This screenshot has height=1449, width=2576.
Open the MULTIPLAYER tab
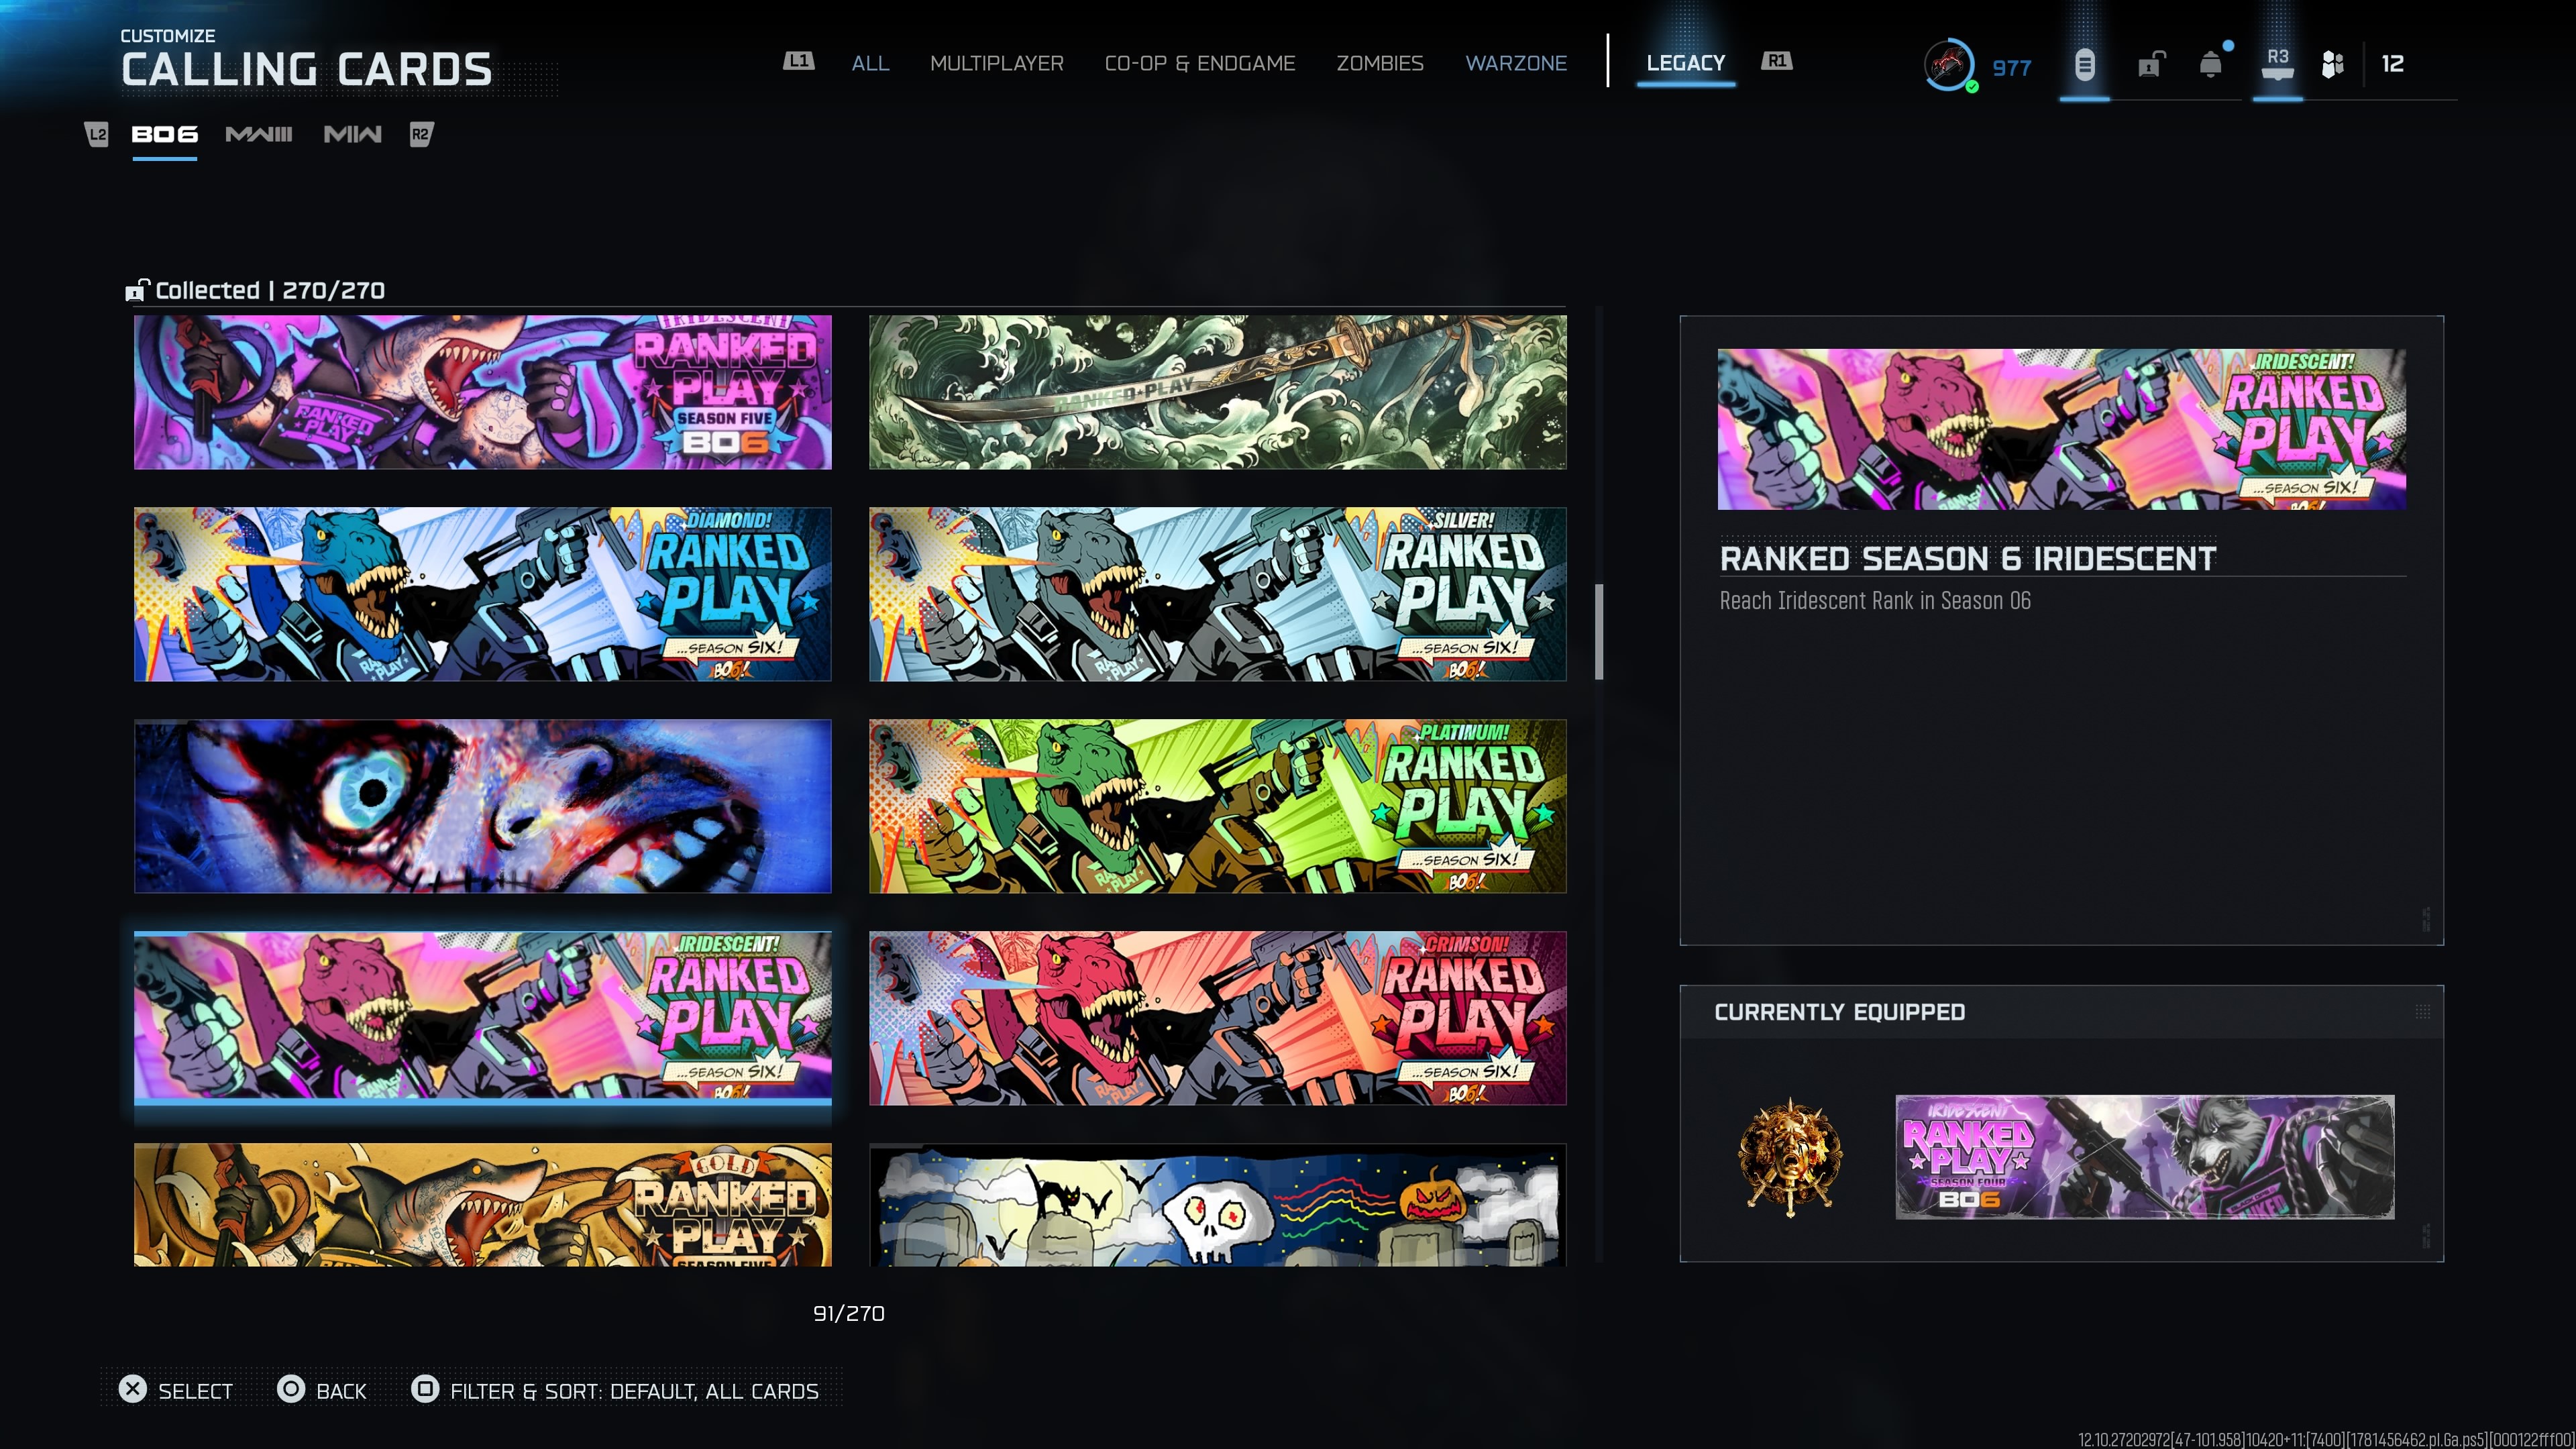[997, 63]
